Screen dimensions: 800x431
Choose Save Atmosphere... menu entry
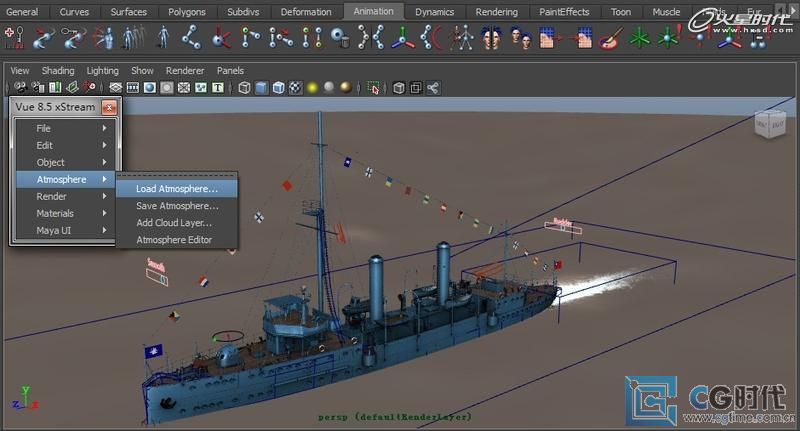click(x=177, y=206)
